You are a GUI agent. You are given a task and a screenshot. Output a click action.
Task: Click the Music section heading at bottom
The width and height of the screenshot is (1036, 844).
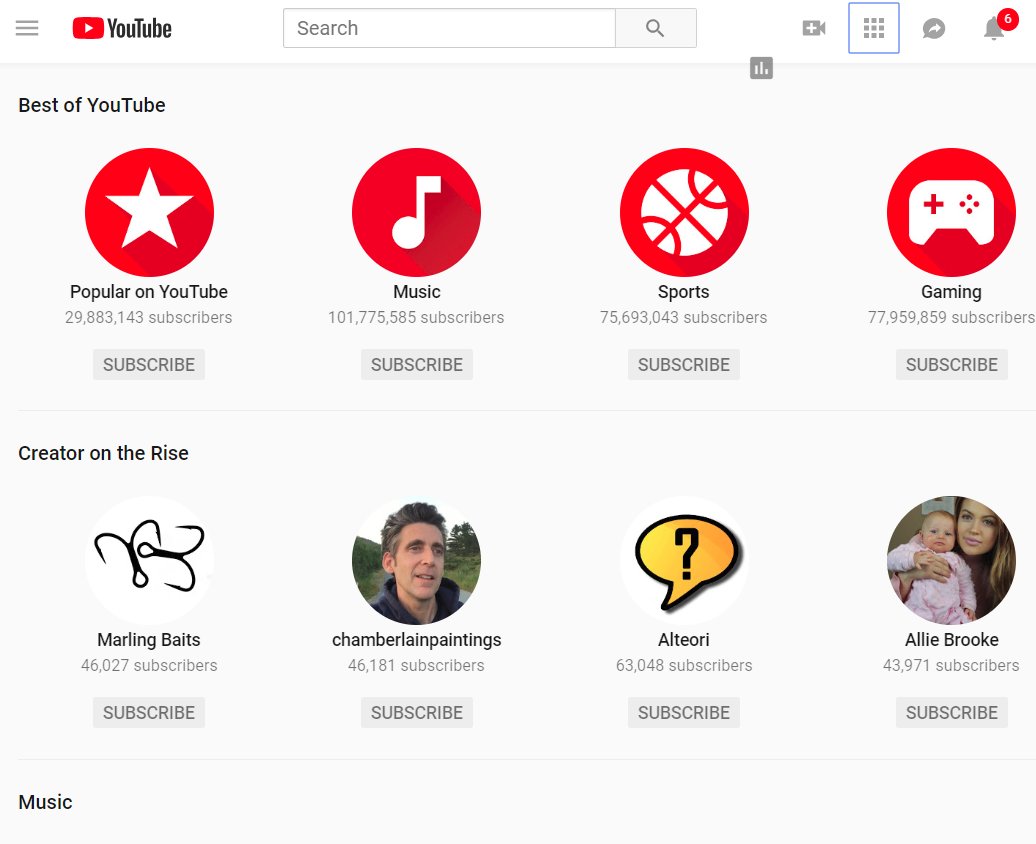tap(45, 802)
